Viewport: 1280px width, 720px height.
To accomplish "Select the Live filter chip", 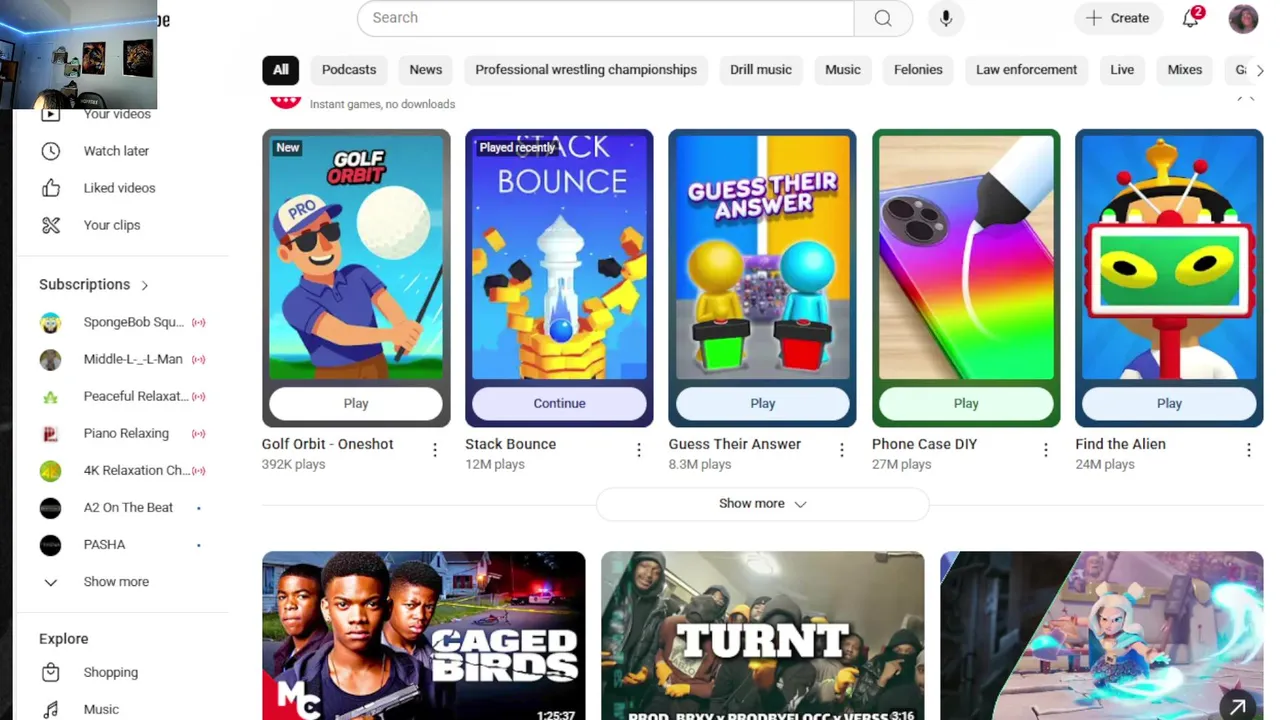I will coord(1122,70).
